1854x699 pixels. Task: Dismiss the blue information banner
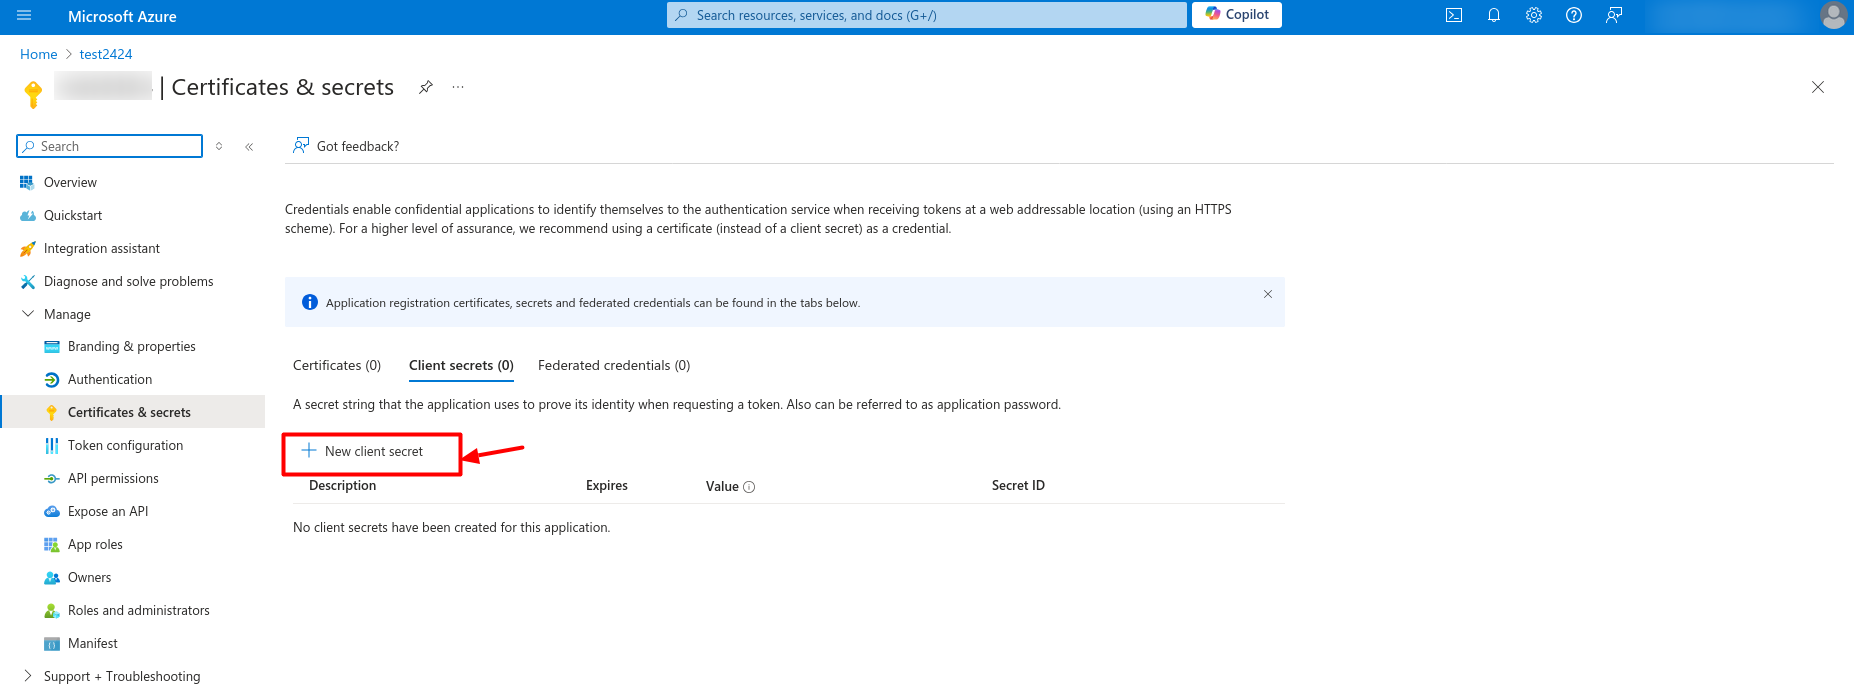click(1268, 294)
